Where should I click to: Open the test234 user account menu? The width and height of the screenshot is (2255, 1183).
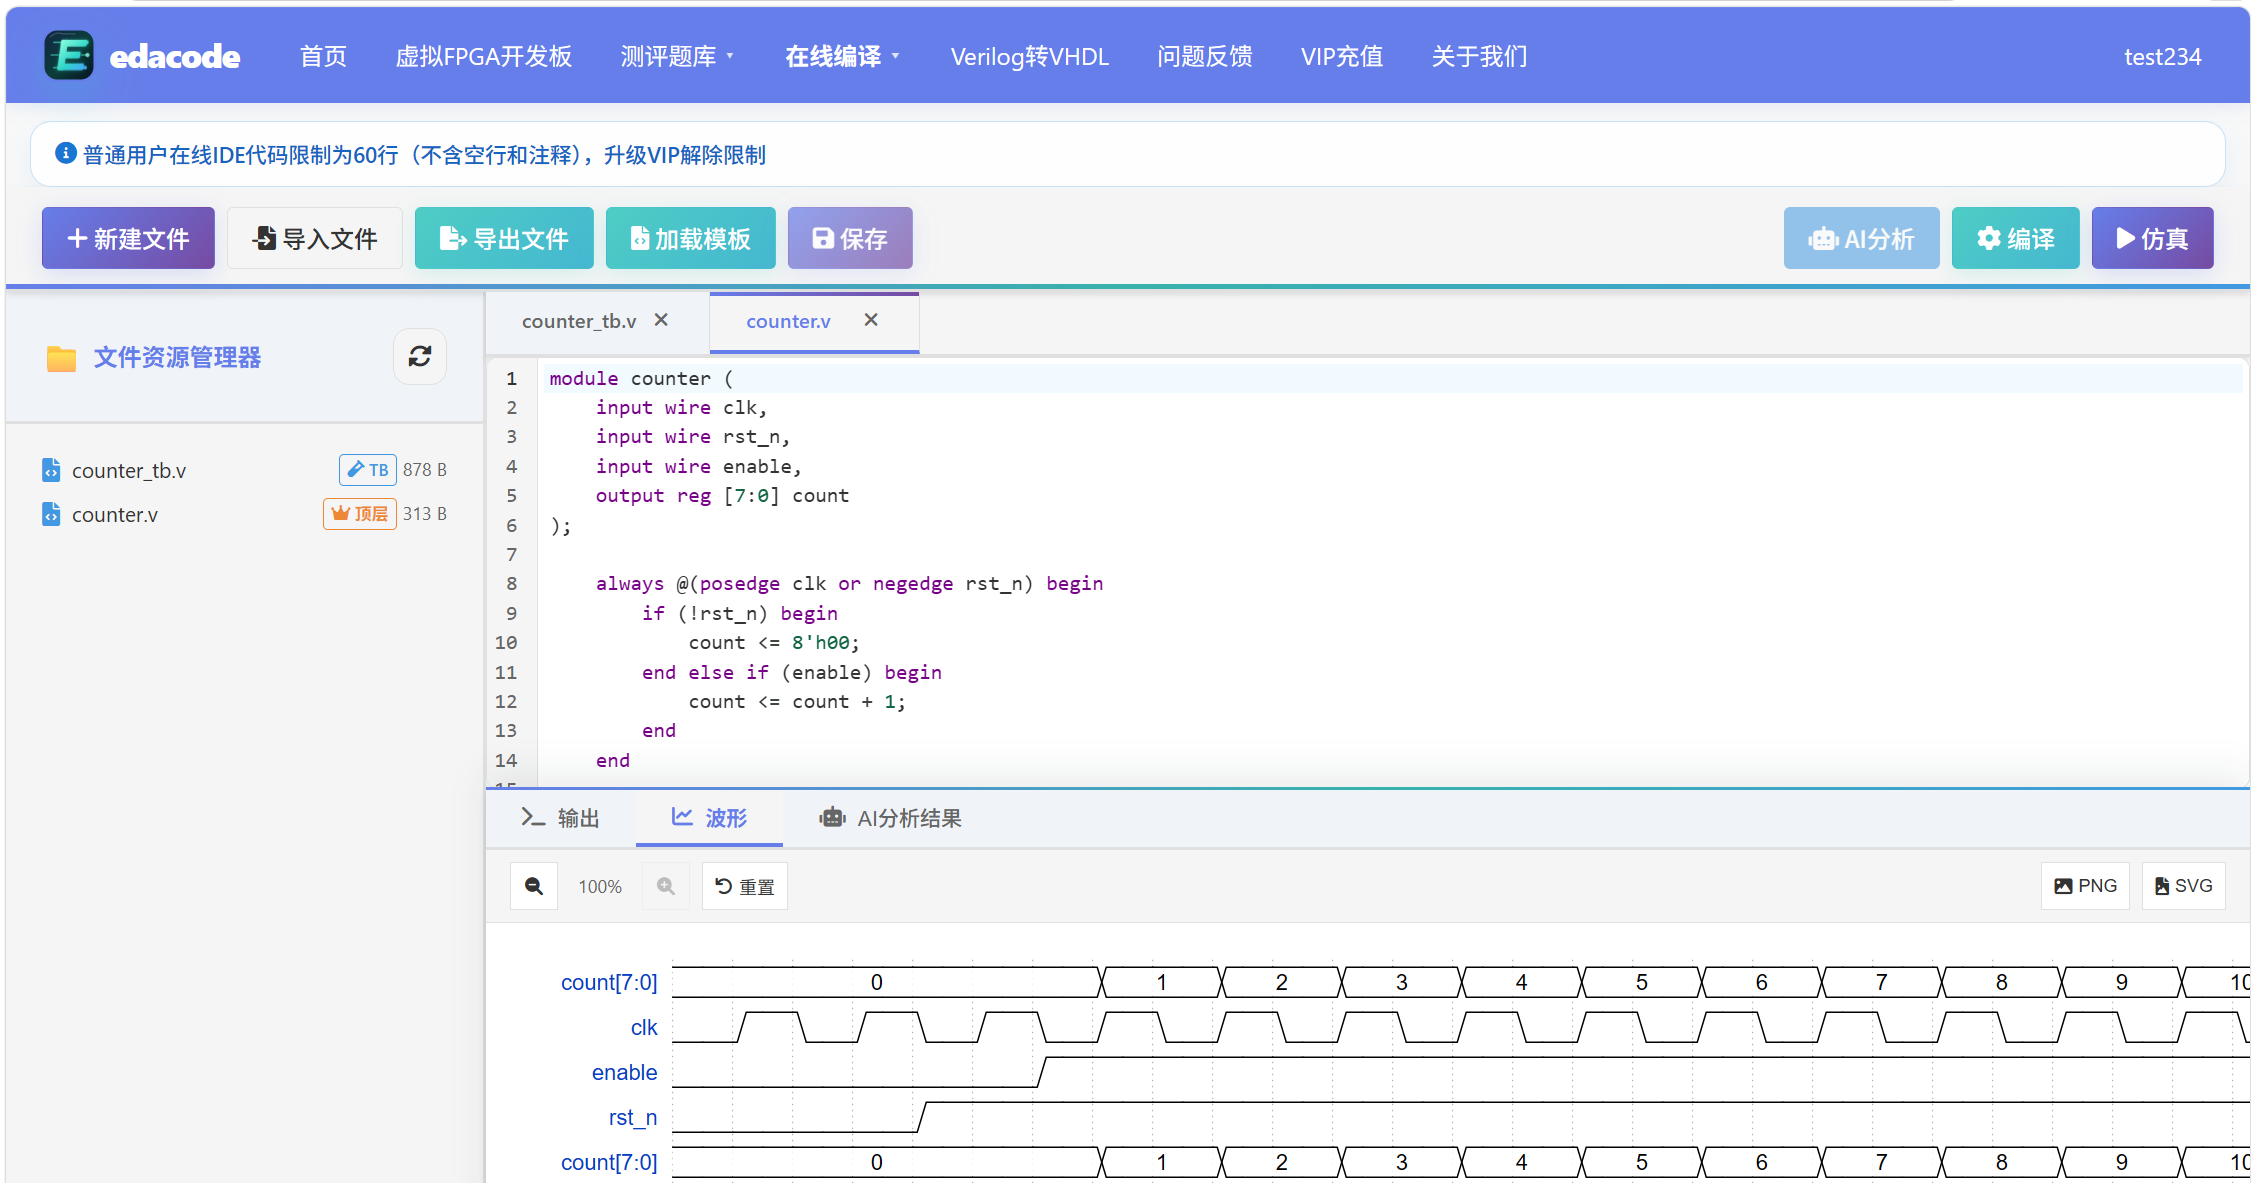click(2162, 56)
